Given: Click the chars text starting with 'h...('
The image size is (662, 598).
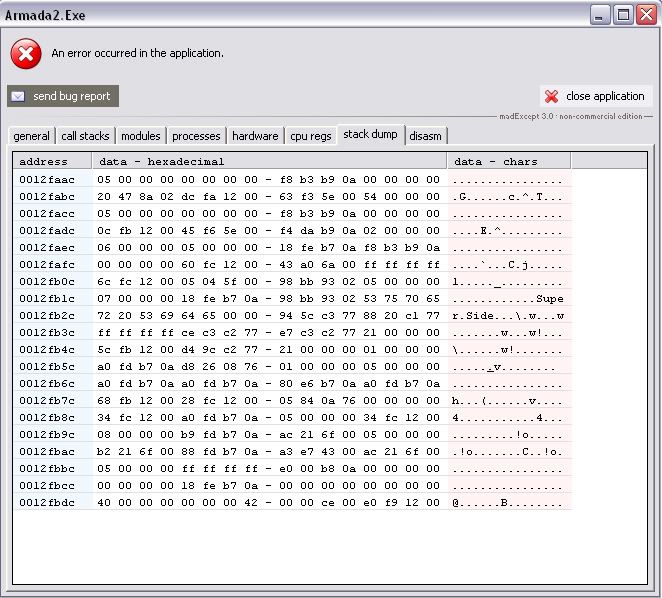Looking at the screenshot, I should [508, 401].
